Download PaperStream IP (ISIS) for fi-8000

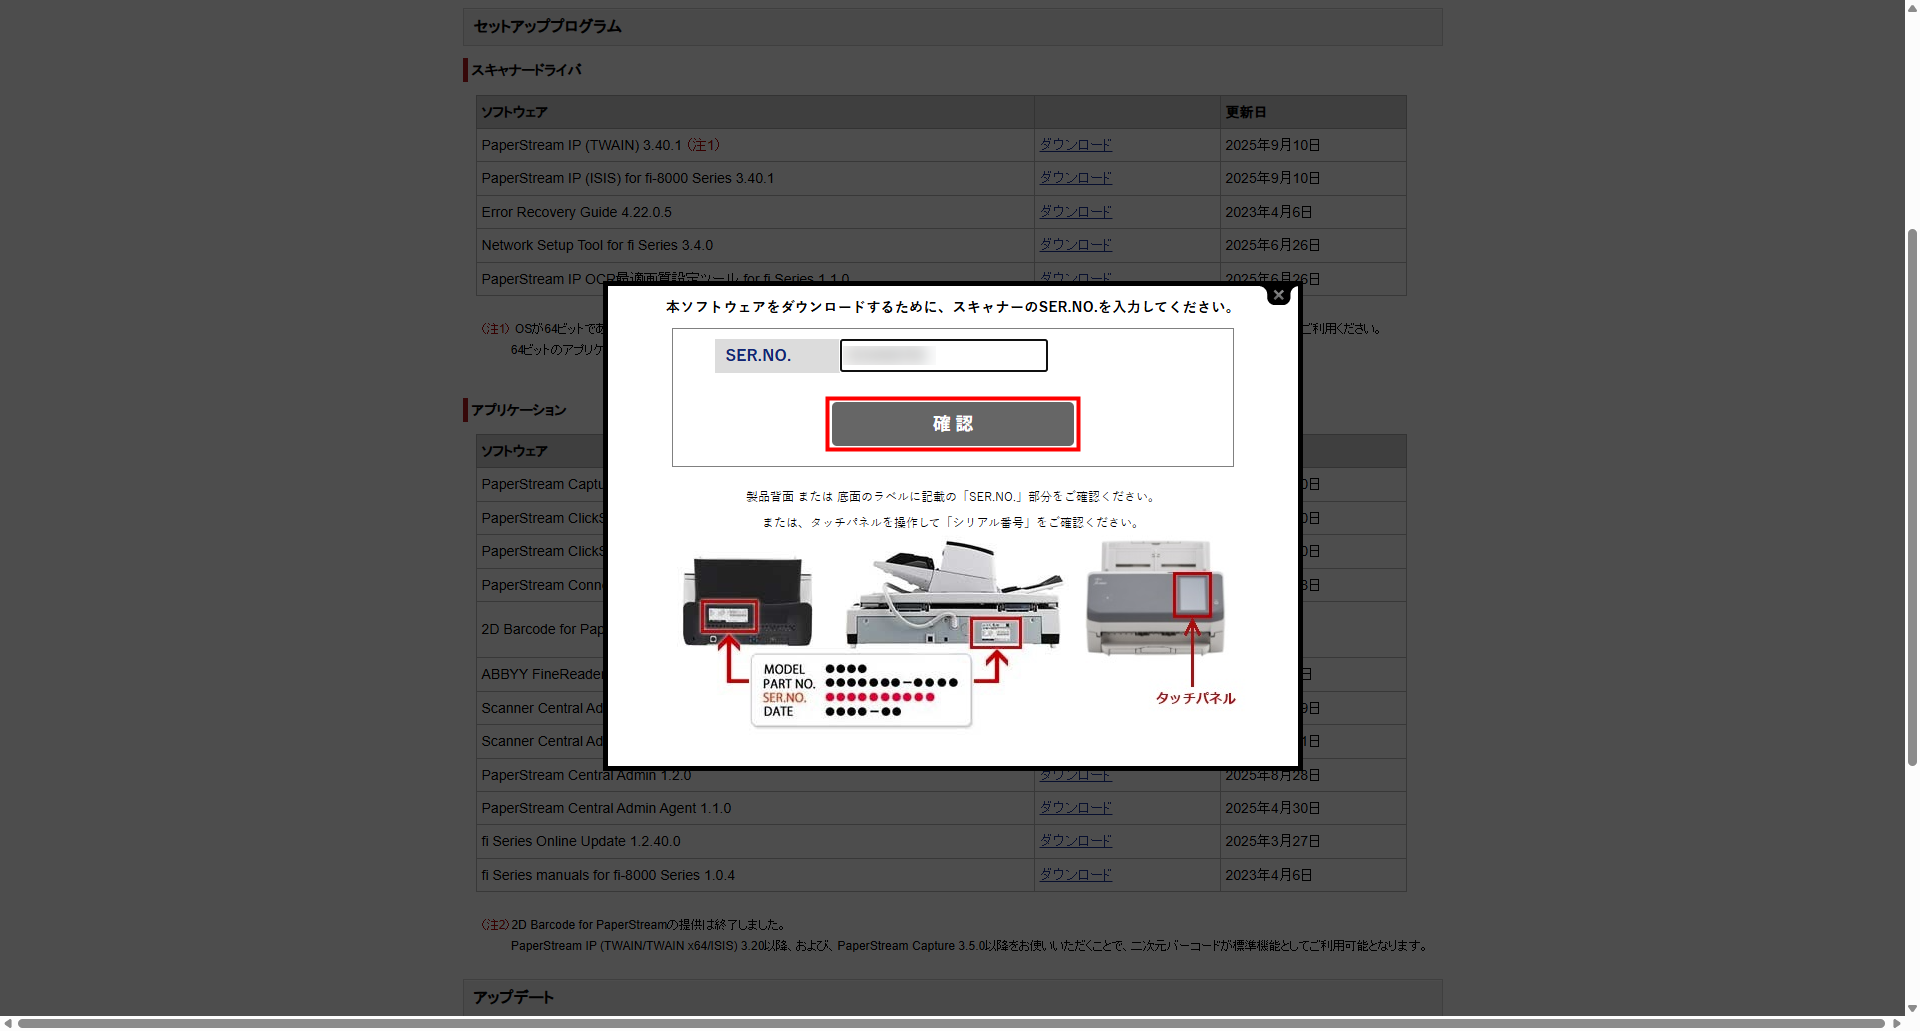1075,178
